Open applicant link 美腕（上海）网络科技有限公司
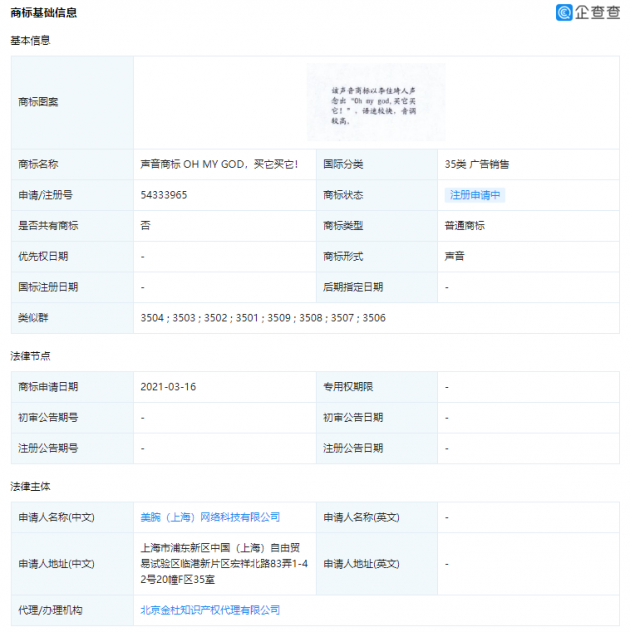This screenshot has height=632, width=630. click(x=210, y=517)
